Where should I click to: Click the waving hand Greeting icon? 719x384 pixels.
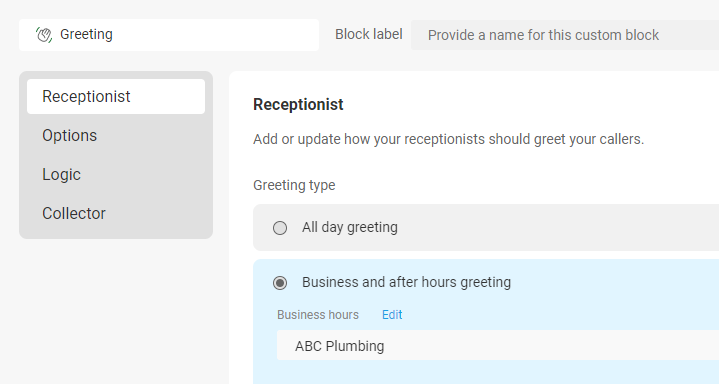point(44,34)
